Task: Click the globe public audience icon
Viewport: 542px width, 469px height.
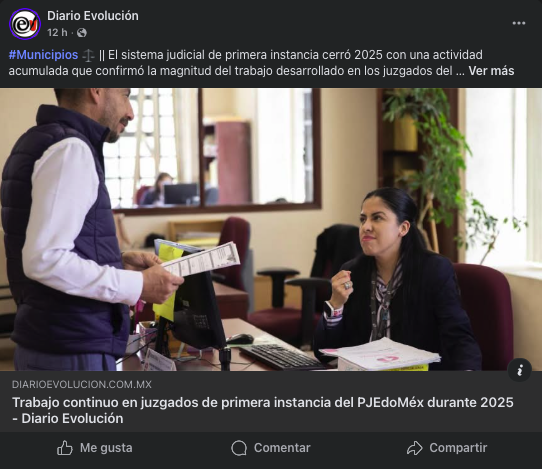Action: pyautogui.click(x=82, y=32)
